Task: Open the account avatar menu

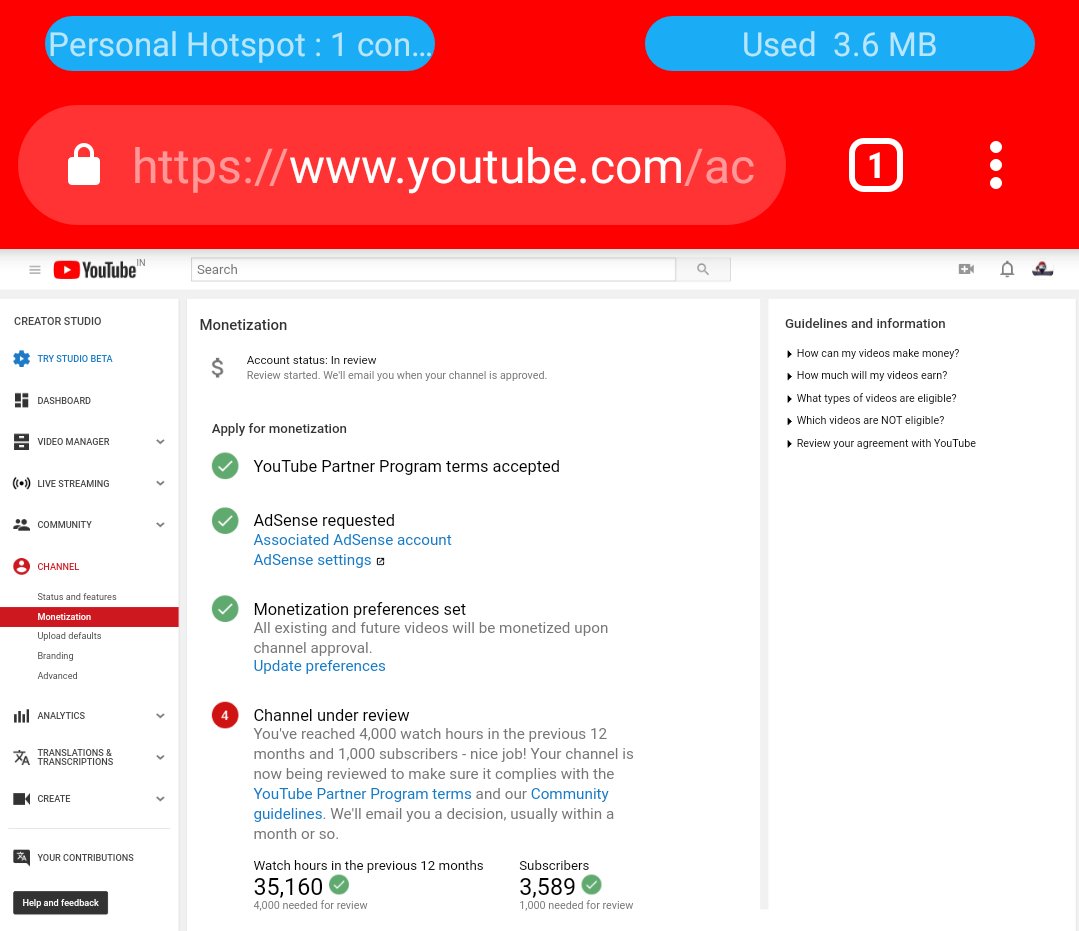Action: (1043, 269)
